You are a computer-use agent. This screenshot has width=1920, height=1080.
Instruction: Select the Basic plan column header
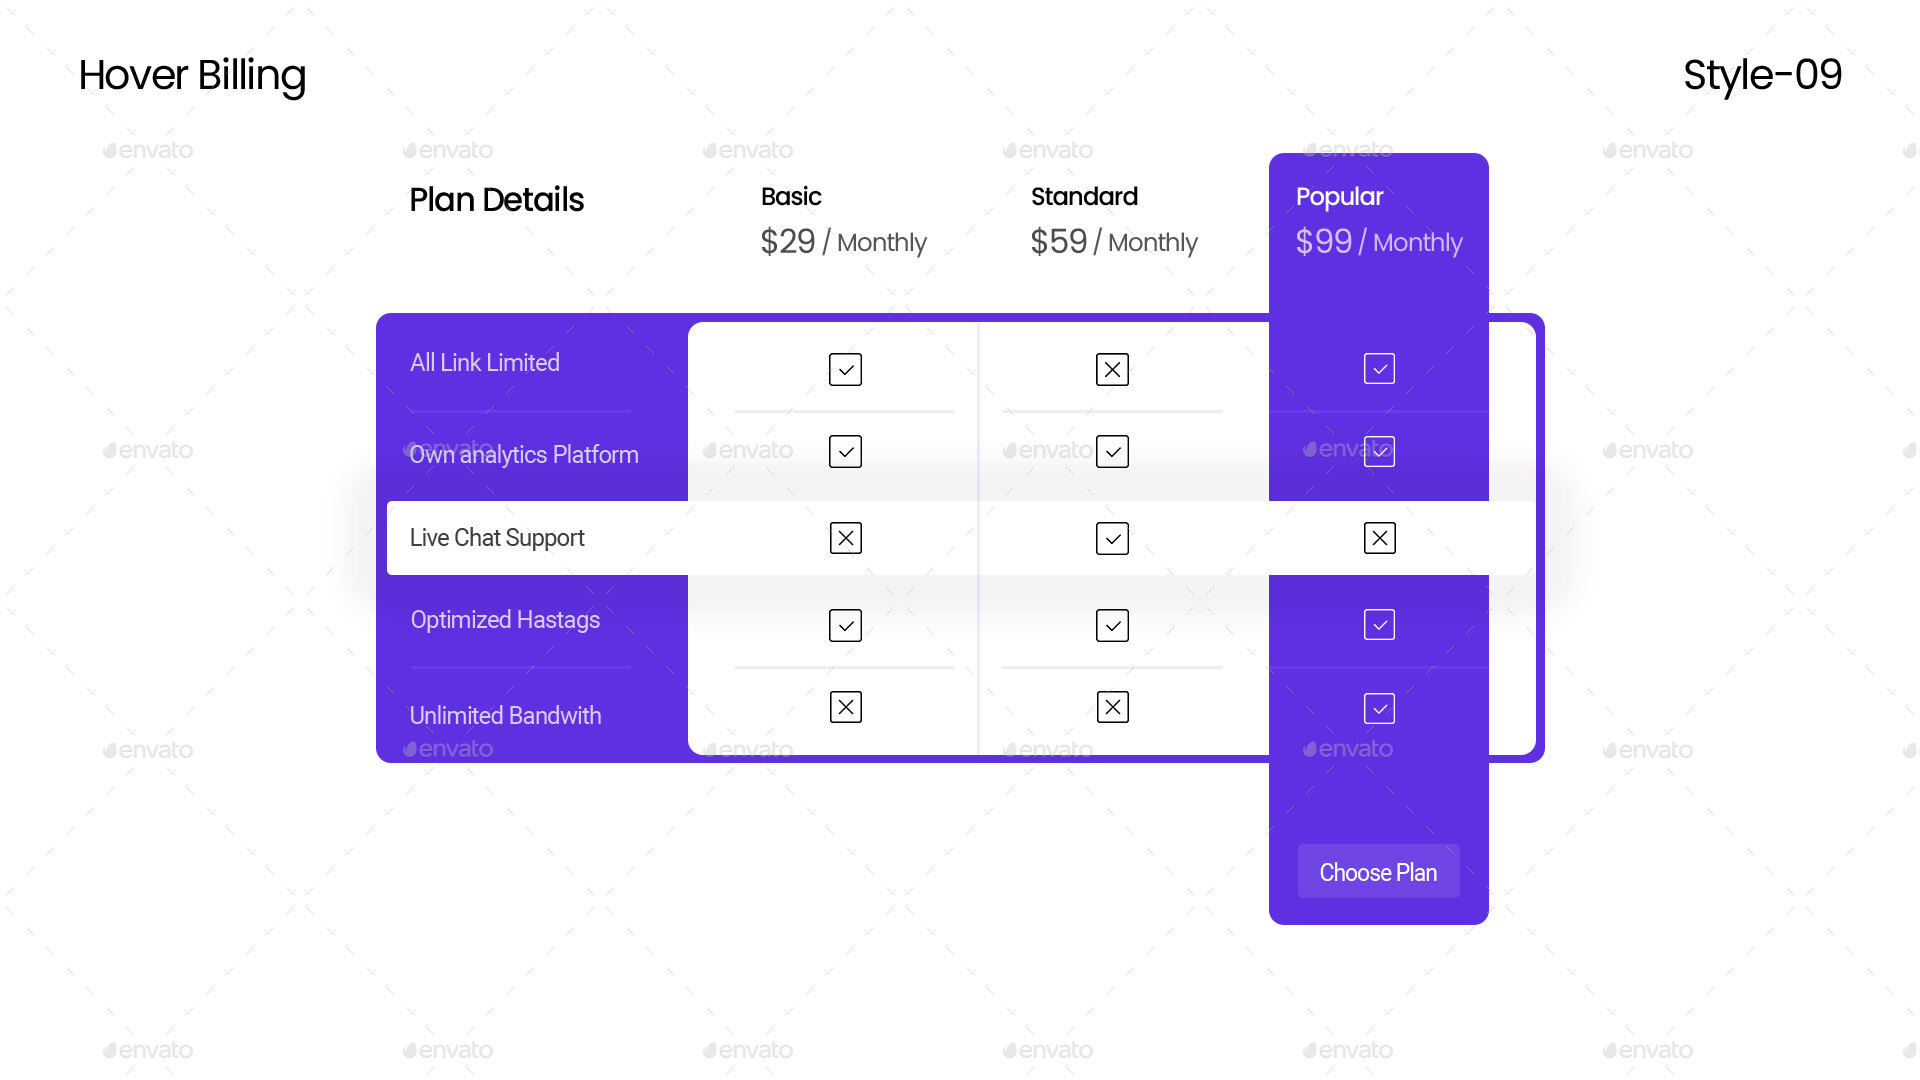tap(790, 197)
